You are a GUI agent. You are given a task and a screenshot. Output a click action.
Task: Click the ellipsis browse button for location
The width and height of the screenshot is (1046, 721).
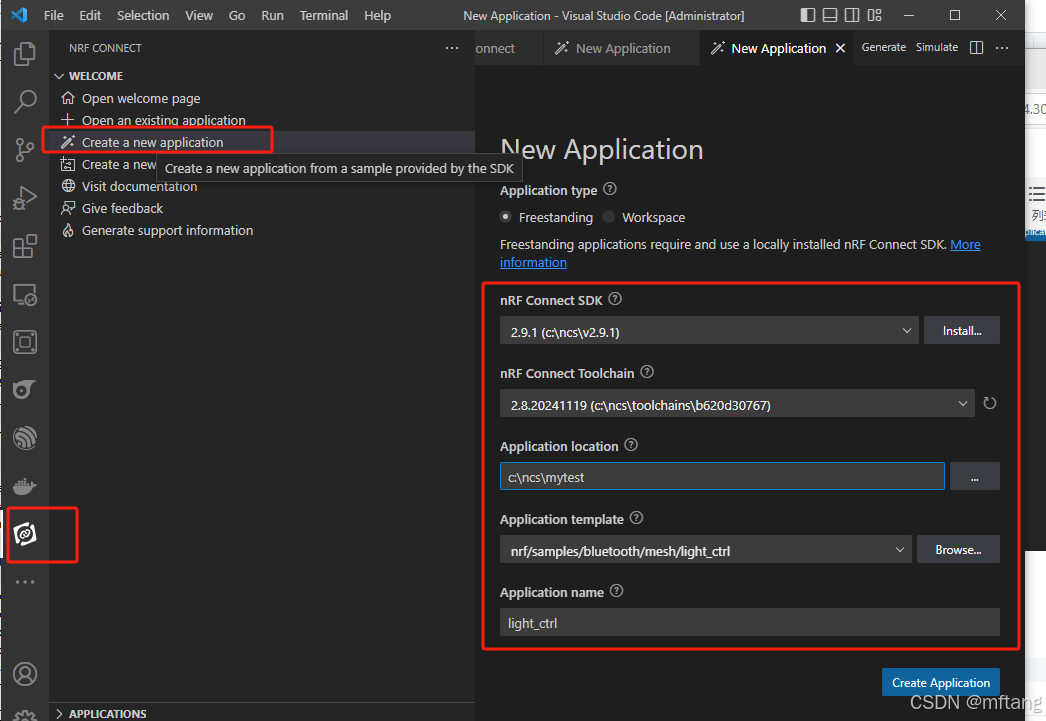(975, 477)
